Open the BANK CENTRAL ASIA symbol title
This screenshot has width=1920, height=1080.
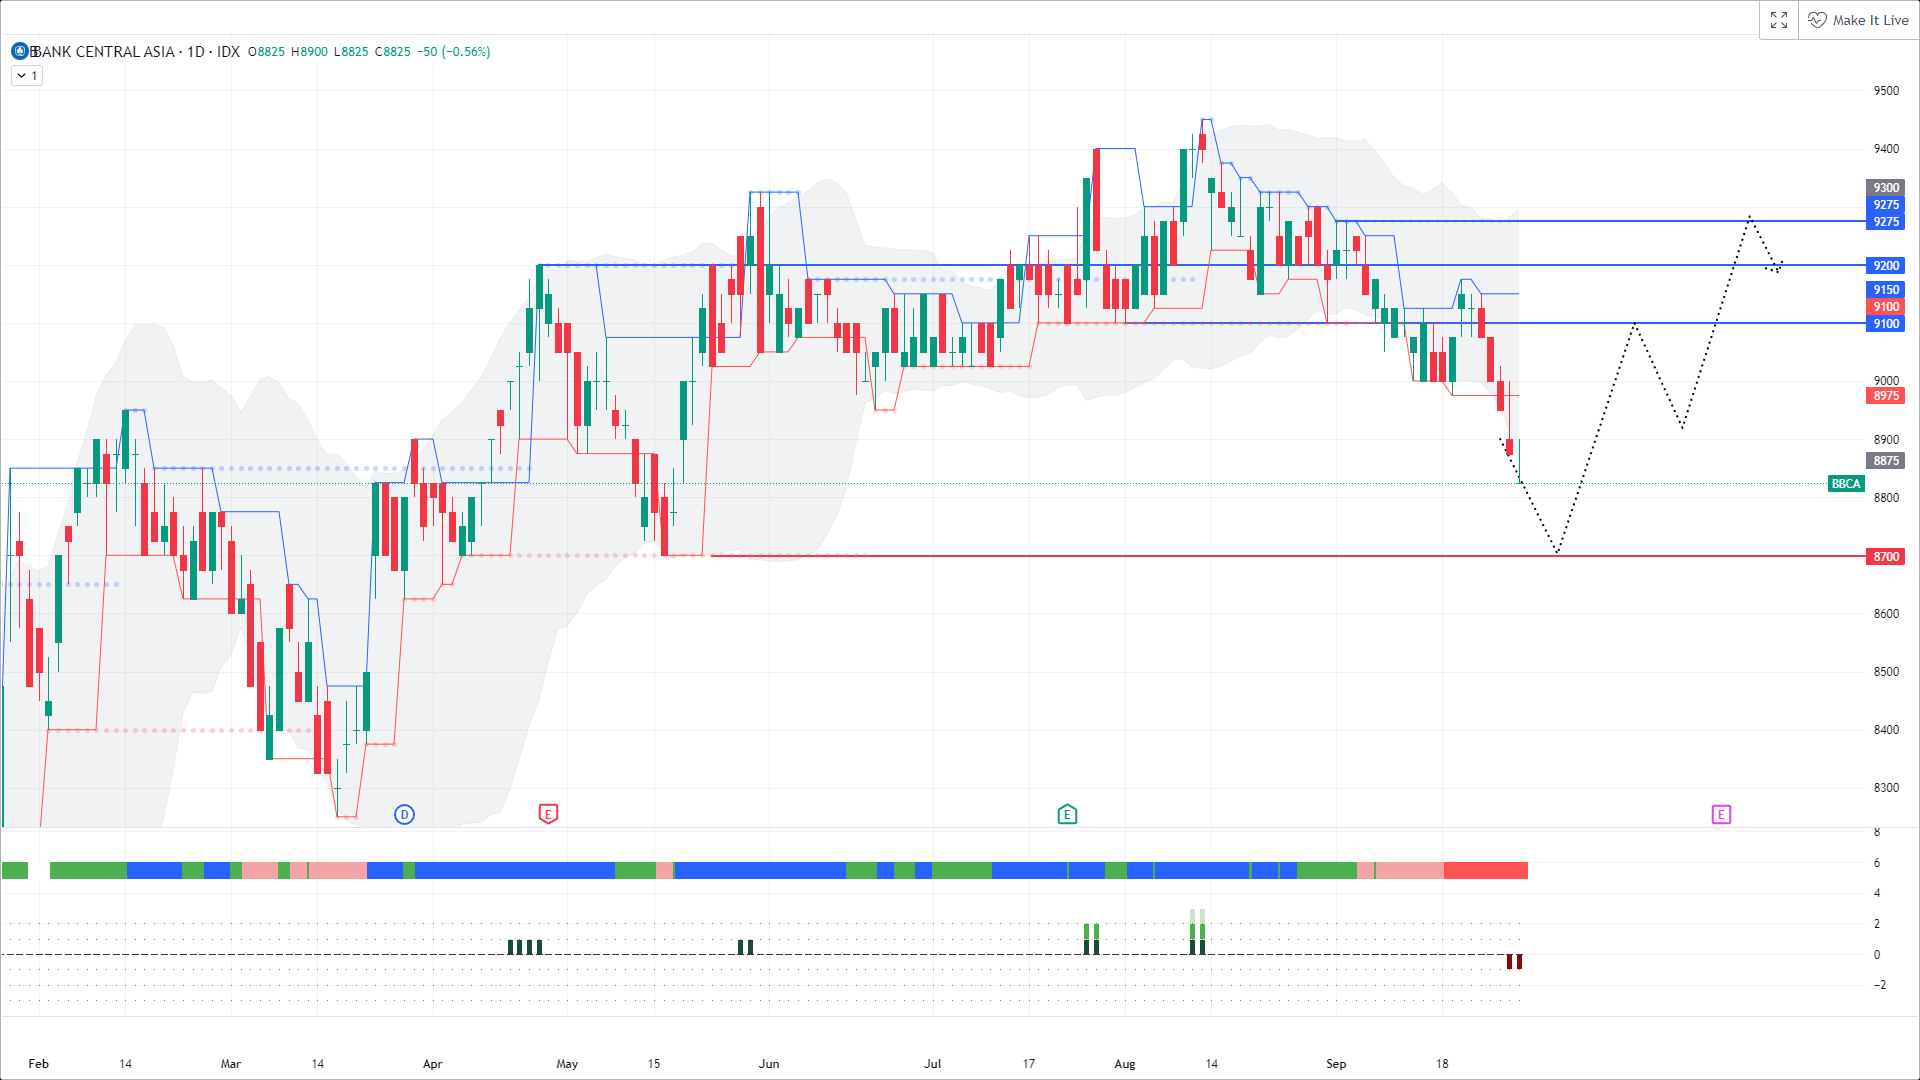point(103,51)
